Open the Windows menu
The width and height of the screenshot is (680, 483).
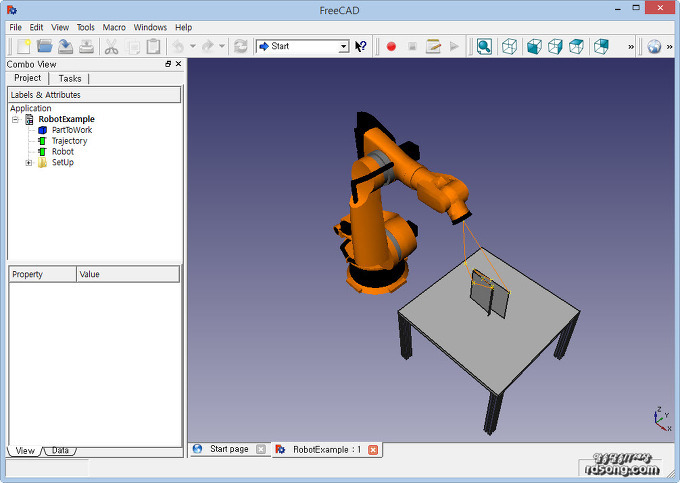coord(150,27)
